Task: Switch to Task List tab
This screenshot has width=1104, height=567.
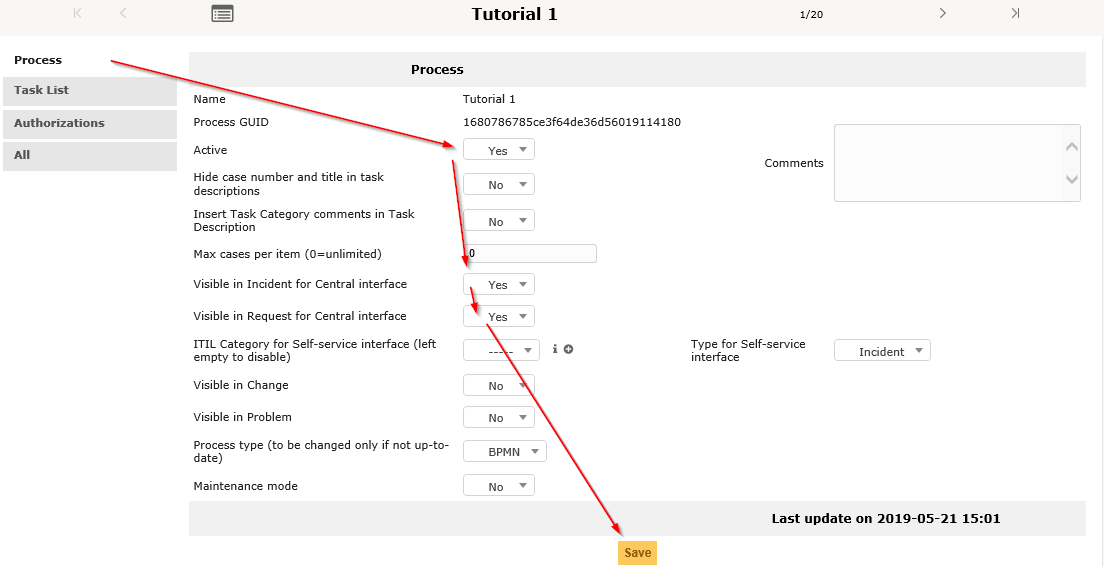Action: (x=89, y=91)
